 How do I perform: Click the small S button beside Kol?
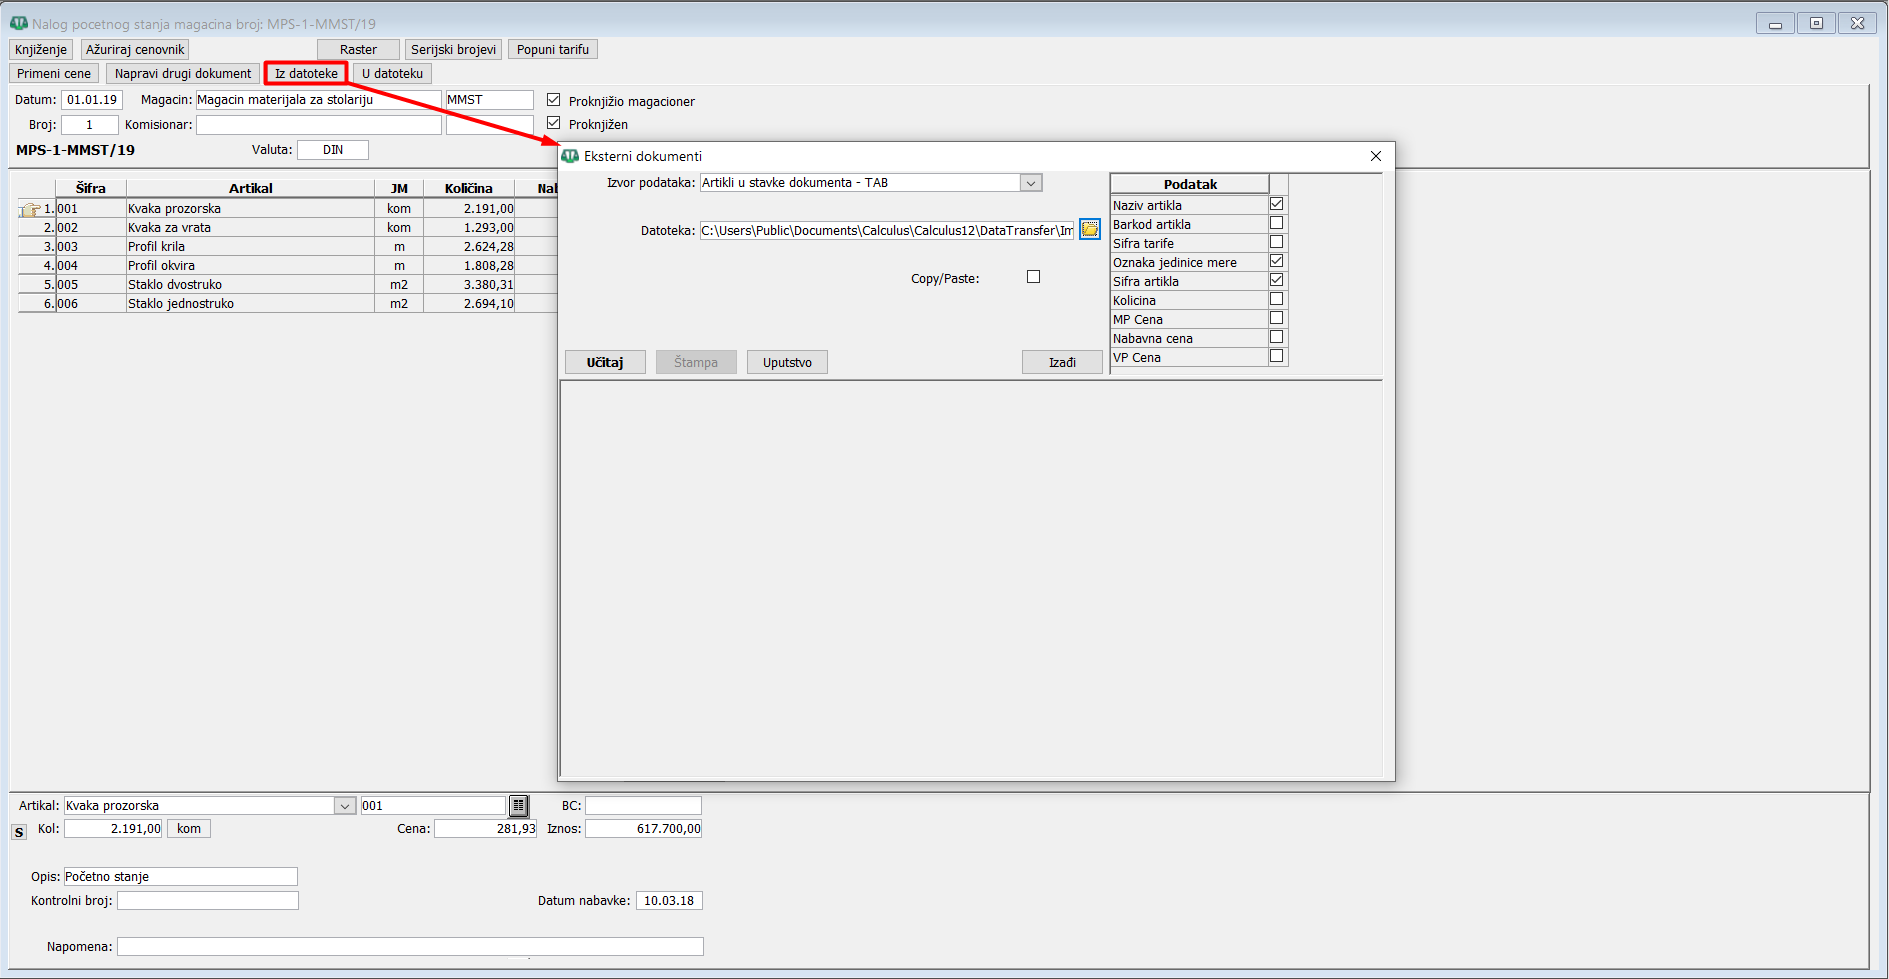tap(19, 832)
